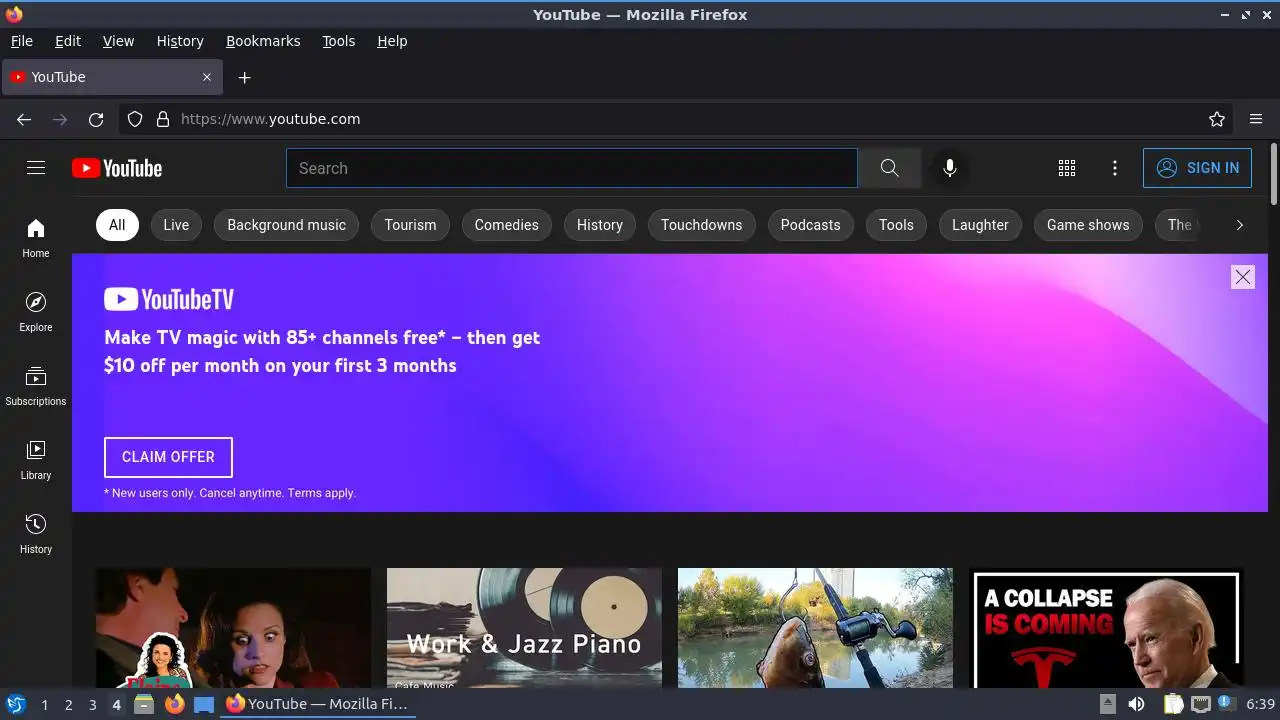The width and height of the screenshot is (1280, 720).
Task: Click the tracking protection shield icon
Action: click(135, 119)
